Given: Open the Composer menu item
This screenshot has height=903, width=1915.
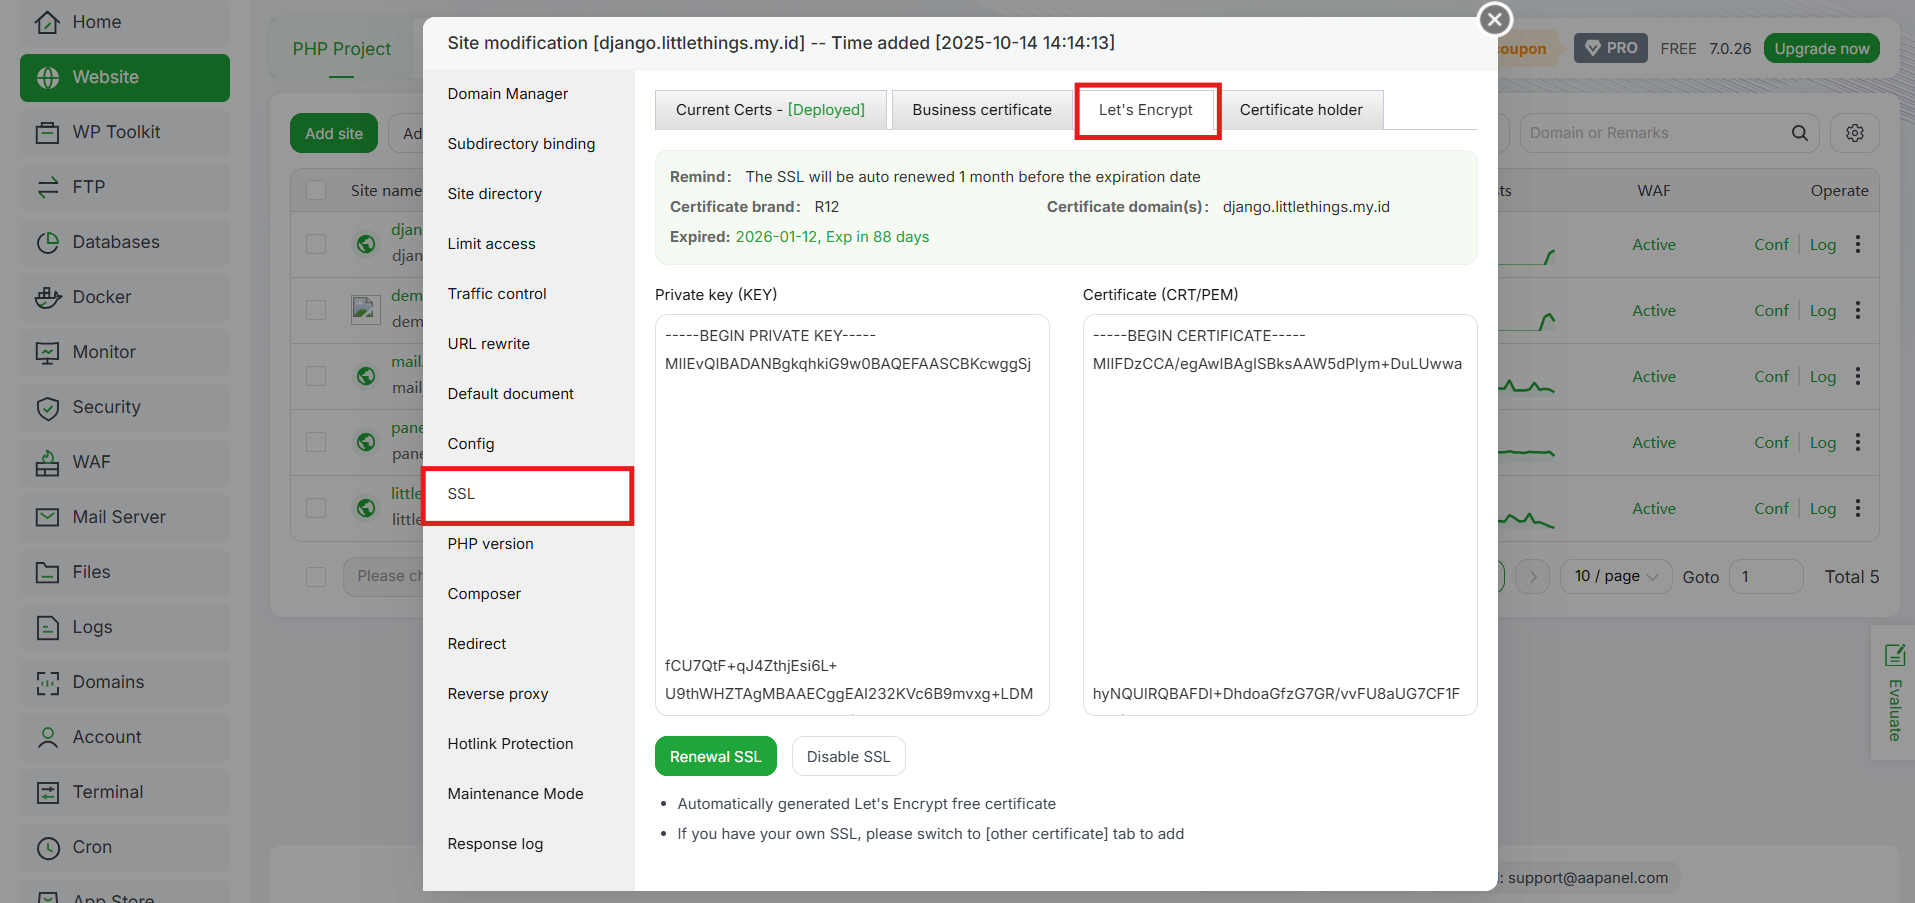Looking at the screenshot, I should [x=528, y=594].
